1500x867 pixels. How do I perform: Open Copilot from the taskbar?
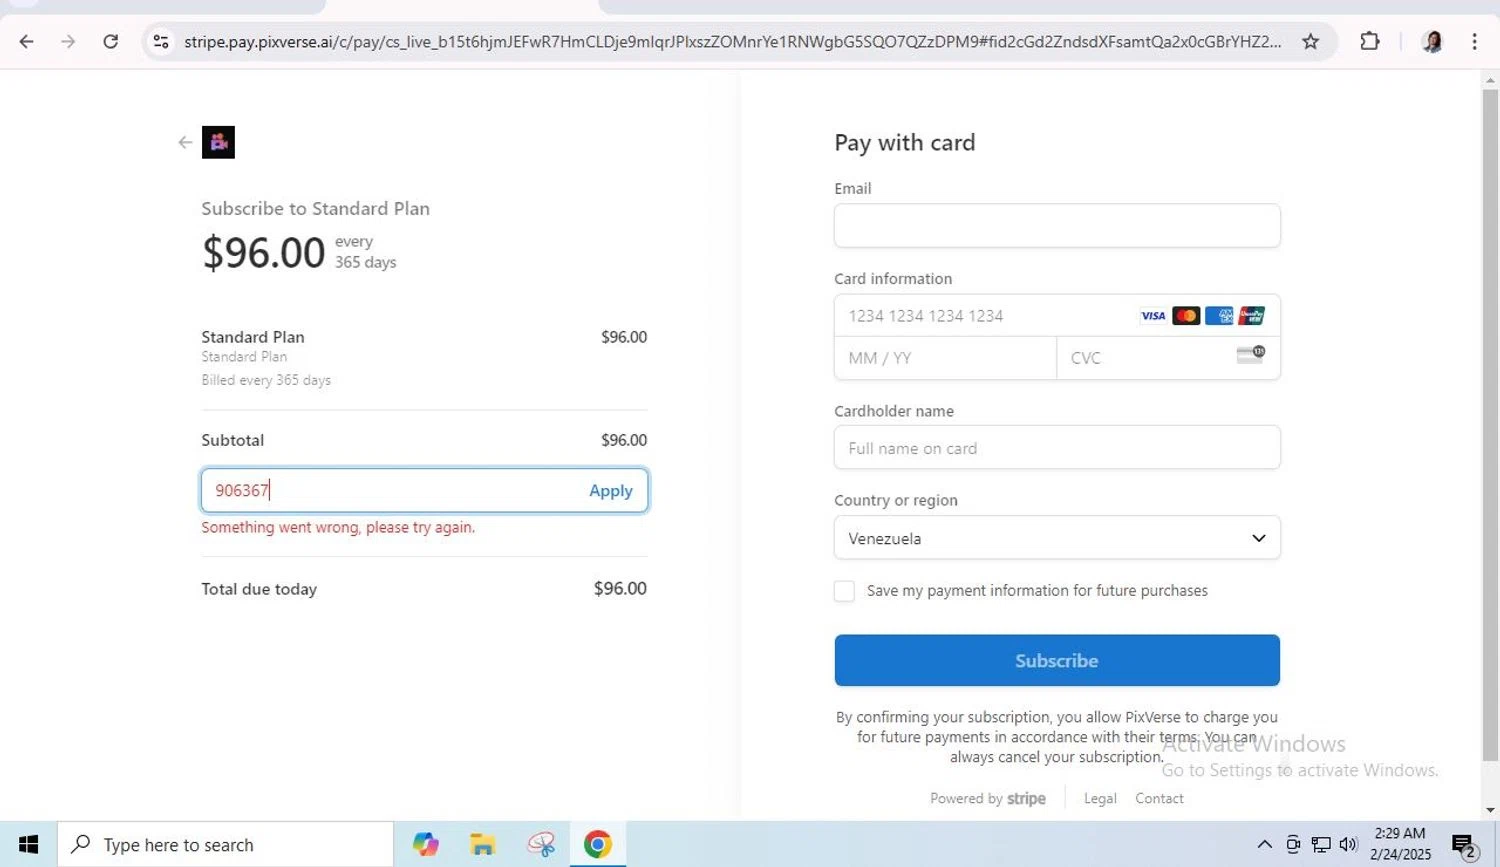426,845
